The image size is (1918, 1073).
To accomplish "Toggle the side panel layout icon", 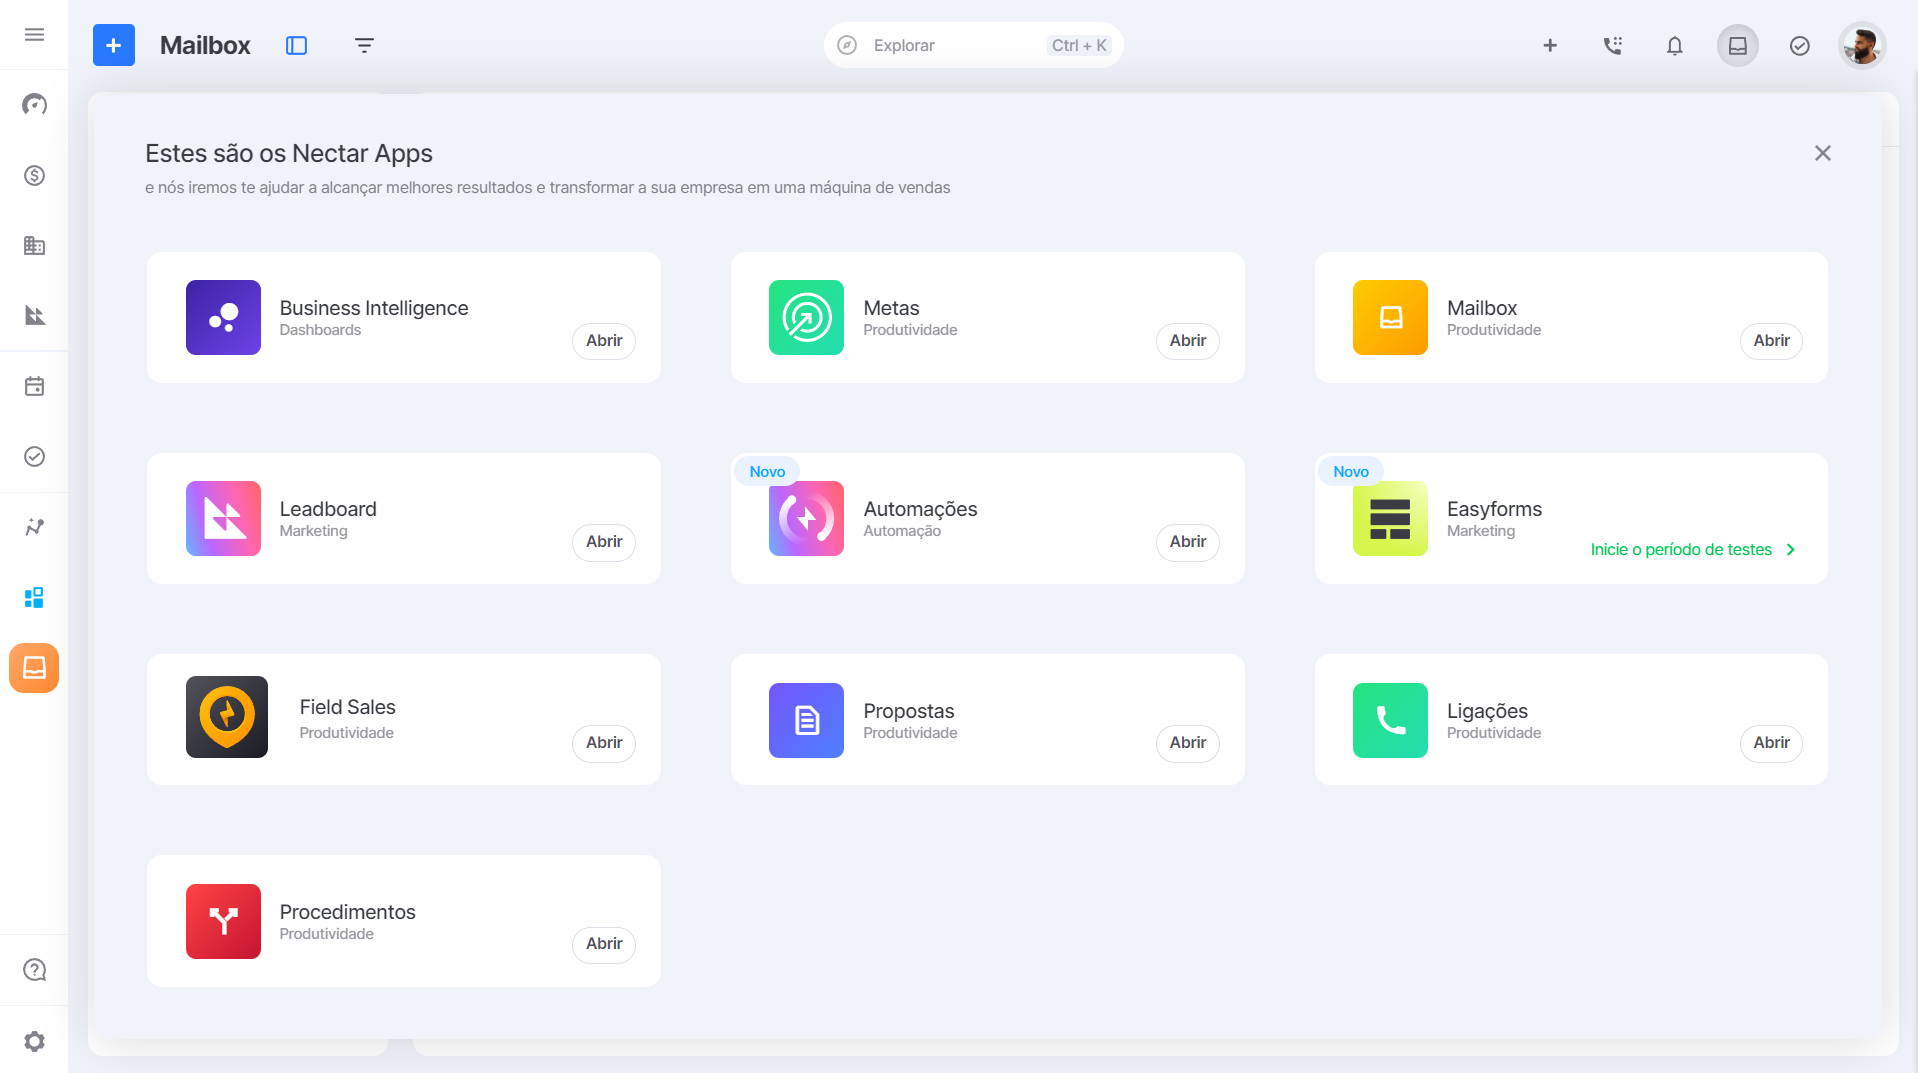I will point(296,45).
